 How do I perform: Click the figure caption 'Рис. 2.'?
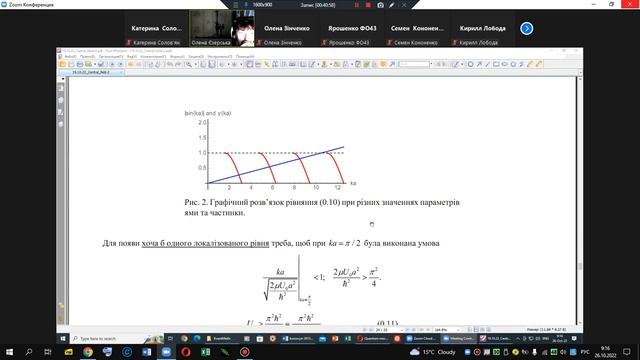point(196,202)
